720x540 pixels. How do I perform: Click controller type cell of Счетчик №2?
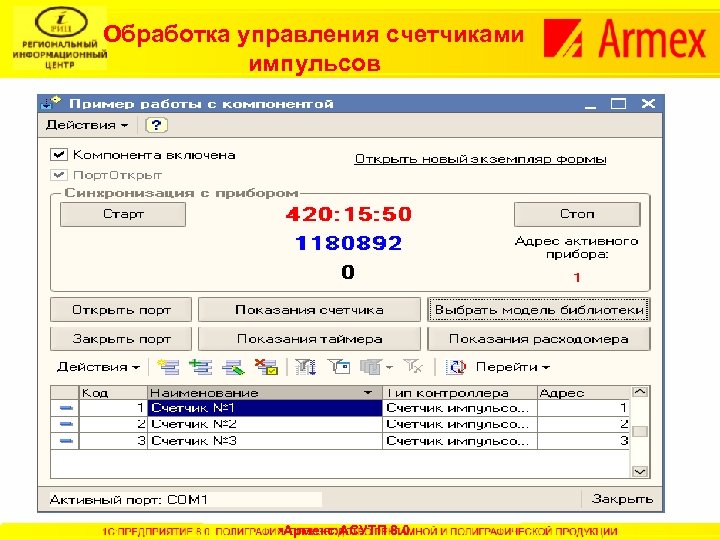point(460,424)
